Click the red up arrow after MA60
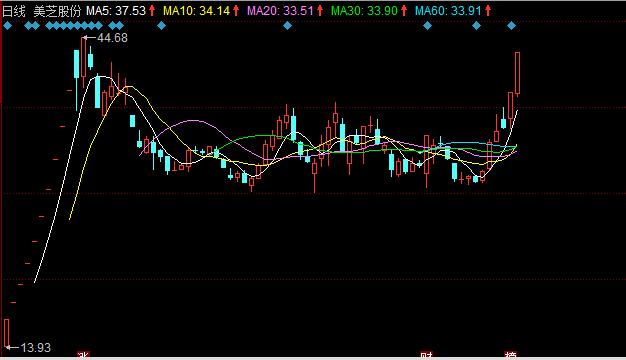626x360 pixels. (x=488, y=11)
